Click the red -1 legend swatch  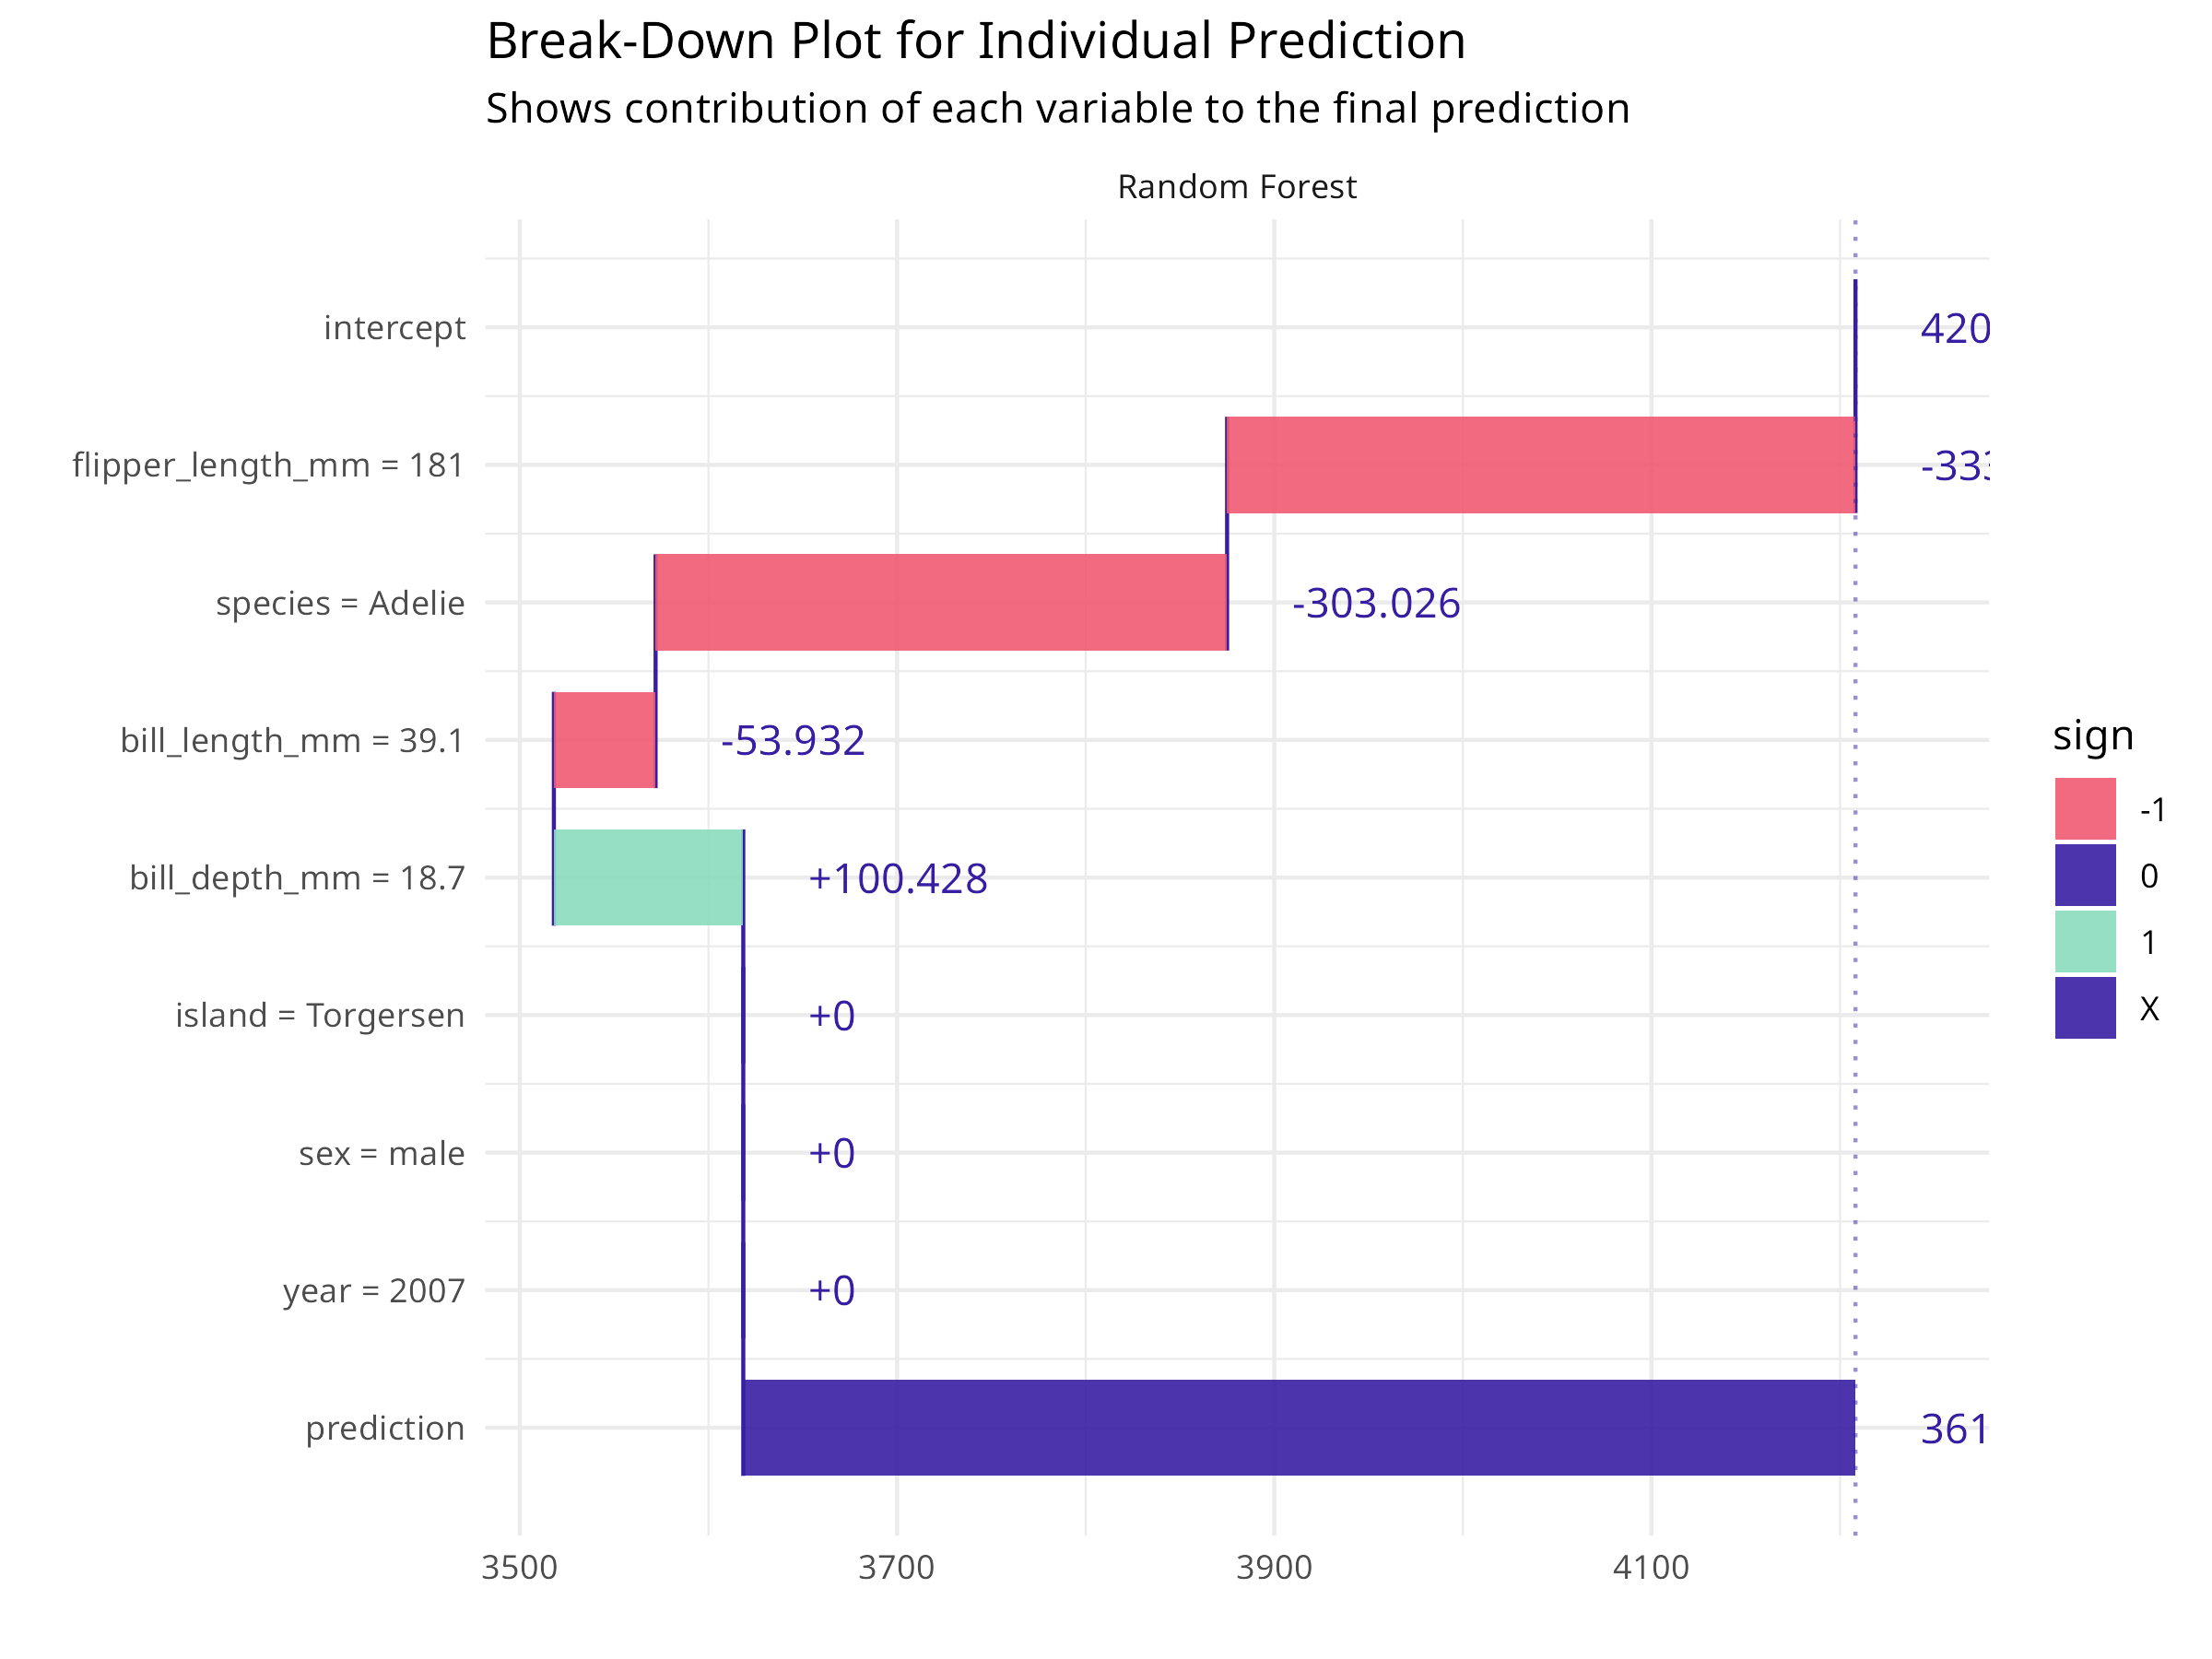point(2085,808)
